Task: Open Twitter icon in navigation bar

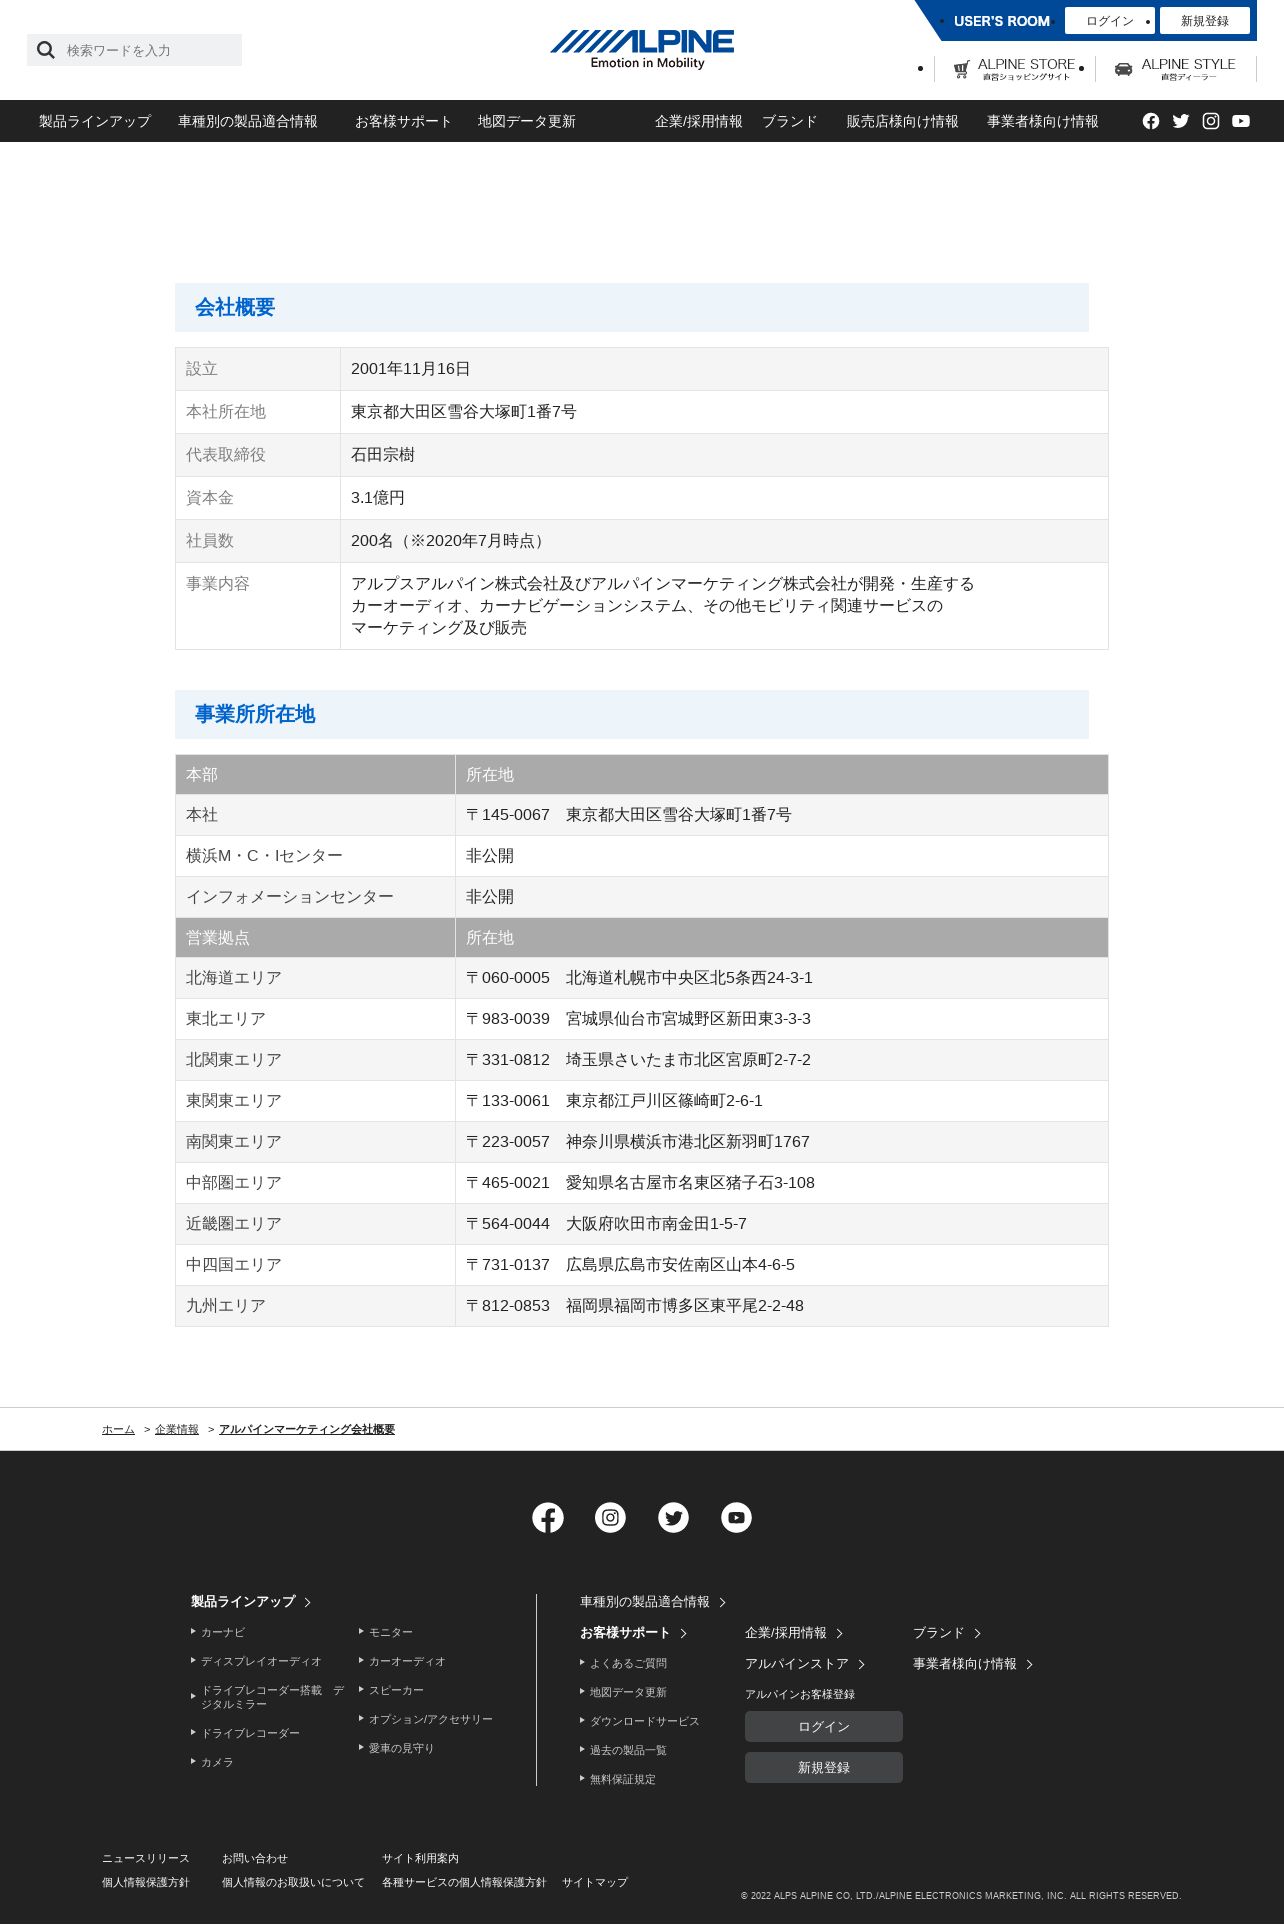Action: click(x=1181, y=121)
